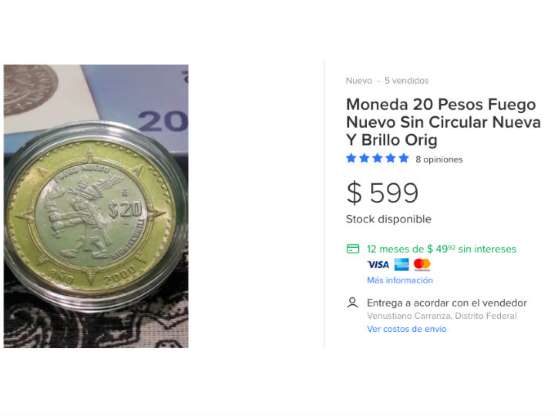Click the first blue rating star

pyautogui.click(x=351, y=158)
